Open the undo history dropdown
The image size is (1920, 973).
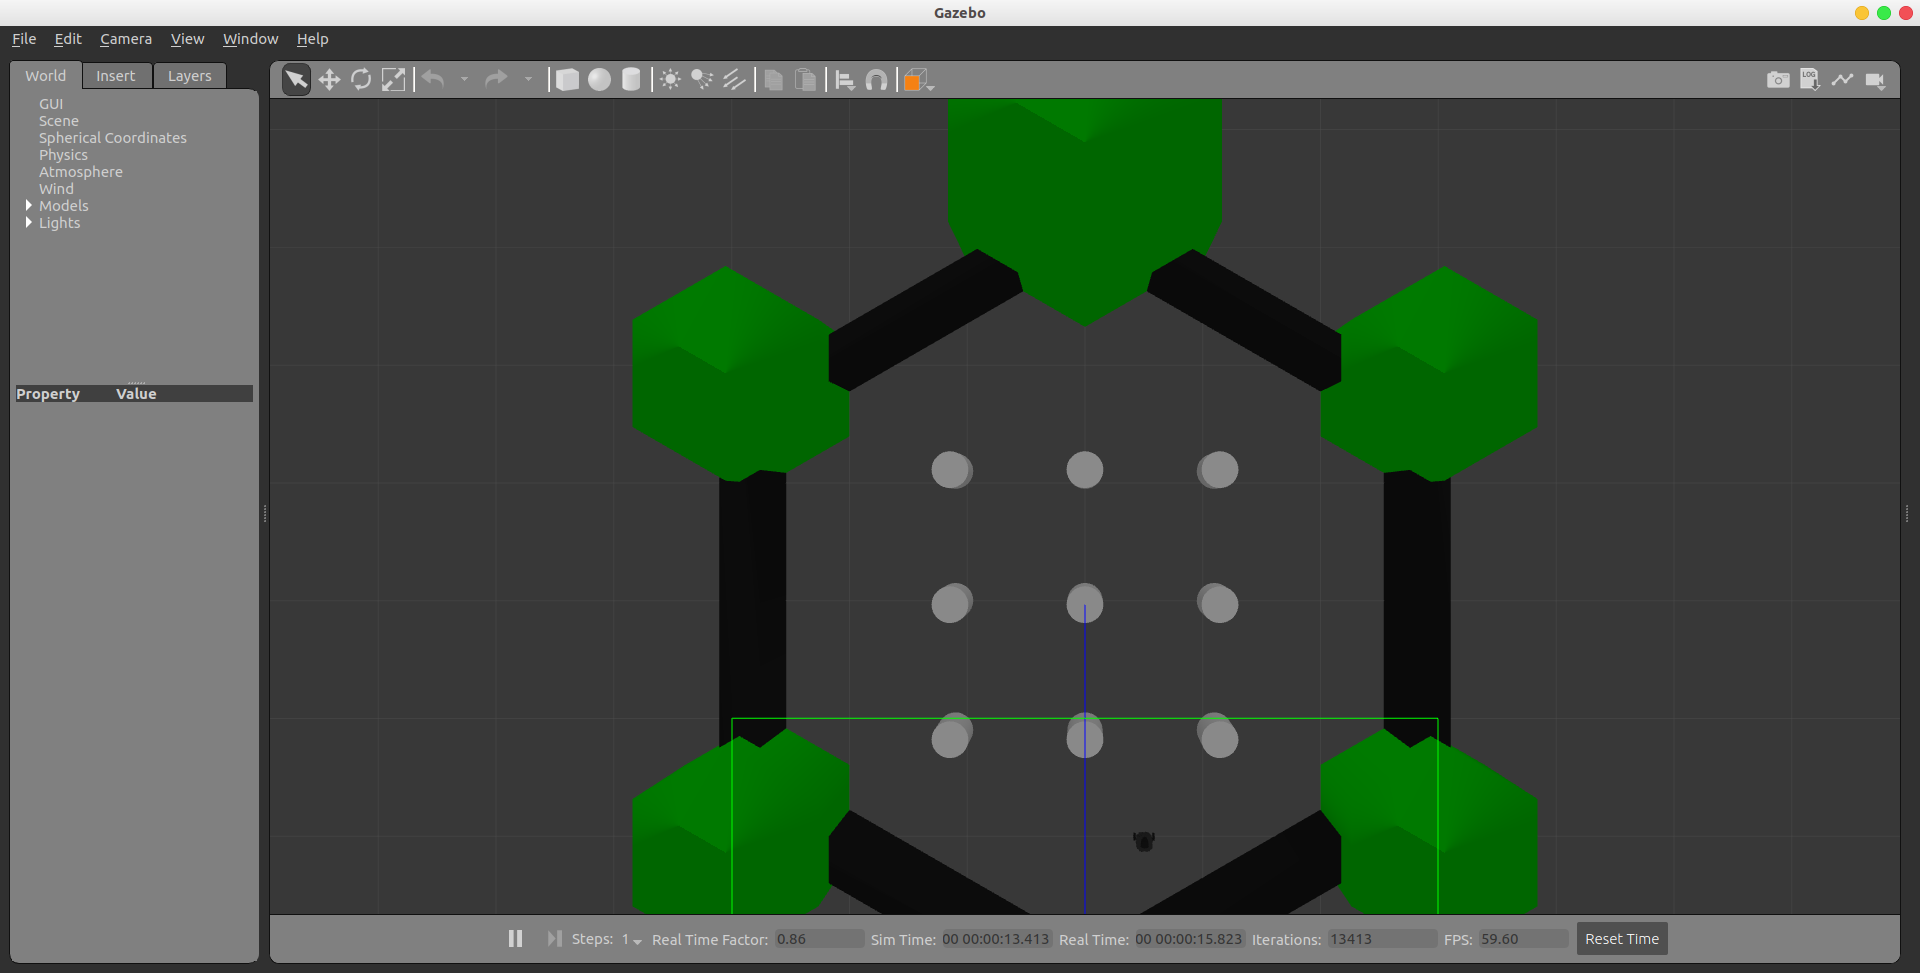(x=464, y=79)
